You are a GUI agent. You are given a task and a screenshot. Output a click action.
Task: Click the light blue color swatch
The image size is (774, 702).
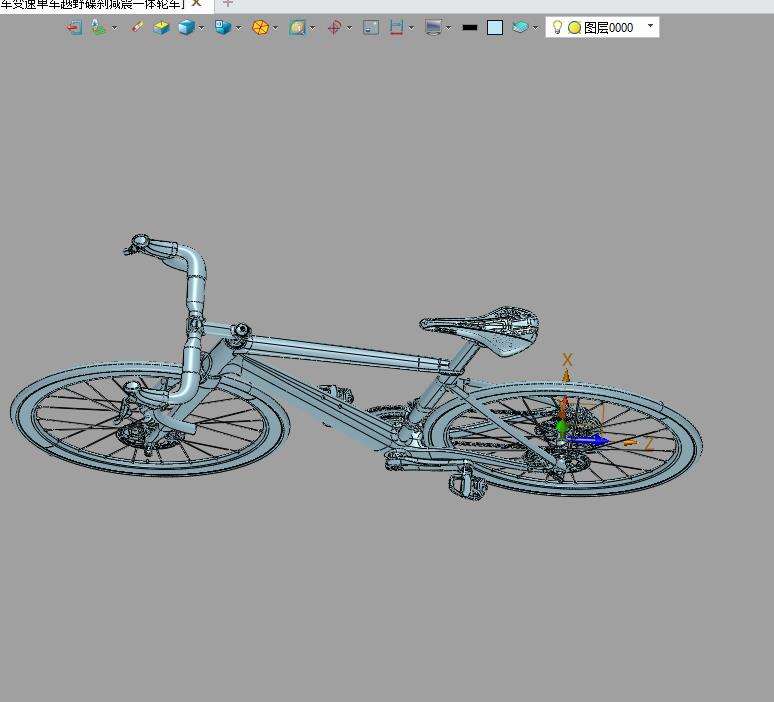pyautogui.click(x=495, y=28)
